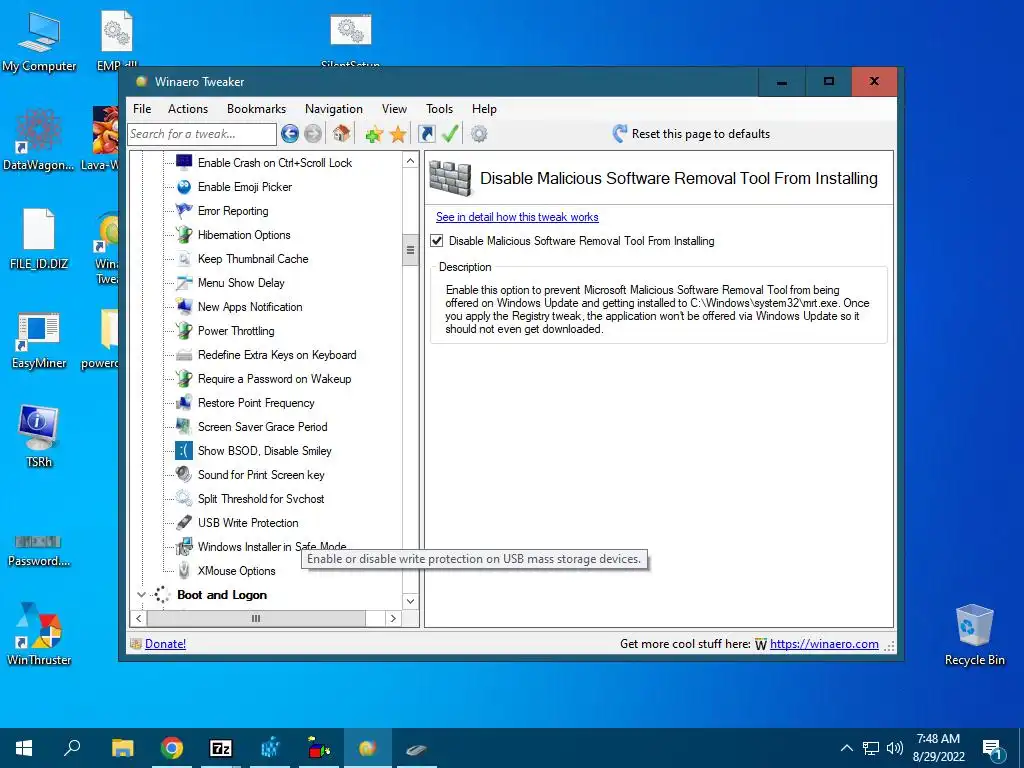
Task: Click the USB Write Protection drive icon
Action: [x=184, y=522]
